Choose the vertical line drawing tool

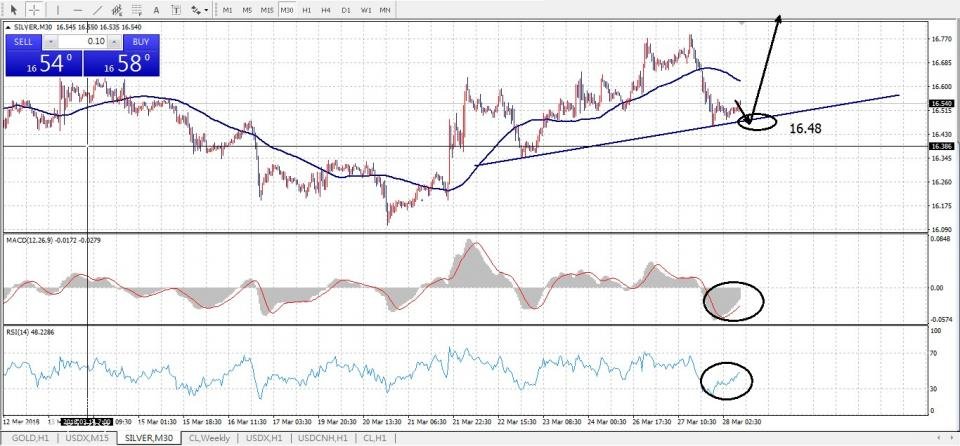[58, 10]
